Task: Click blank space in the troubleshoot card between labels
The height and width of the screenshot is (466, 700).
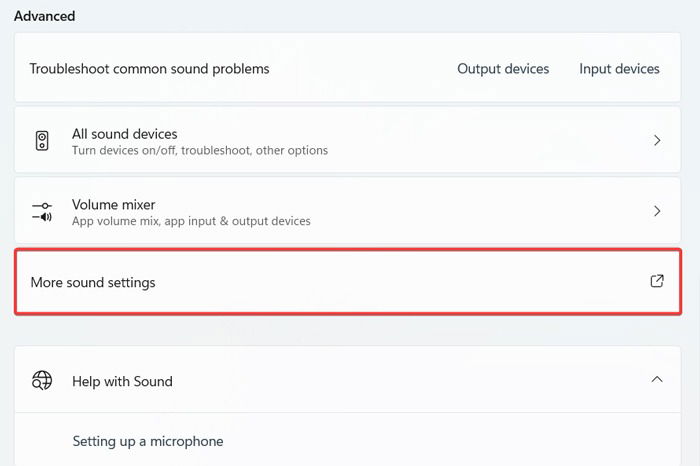Action: (363, 69)
